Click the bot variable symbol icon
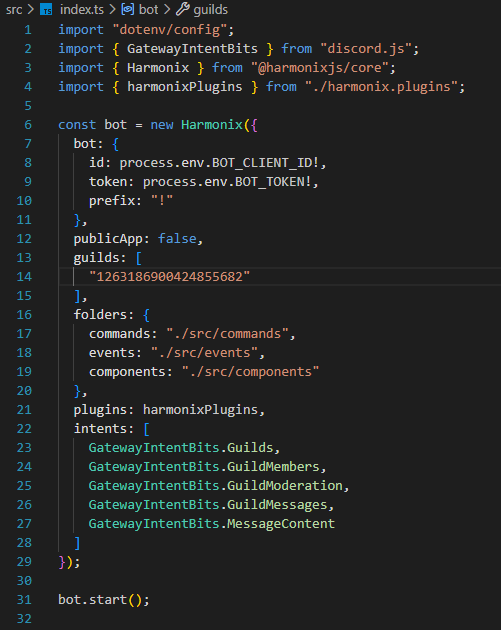This screenshot has height=630, width=501. [128, 9]
